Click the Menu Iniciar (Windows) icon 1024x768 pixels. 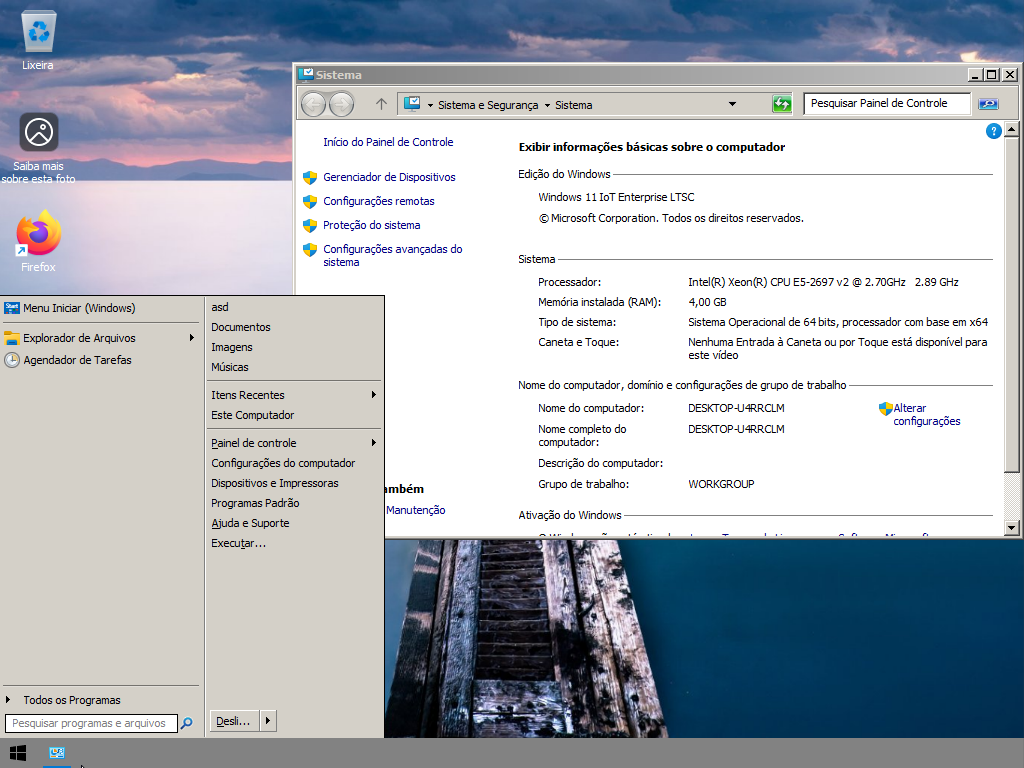12,308
